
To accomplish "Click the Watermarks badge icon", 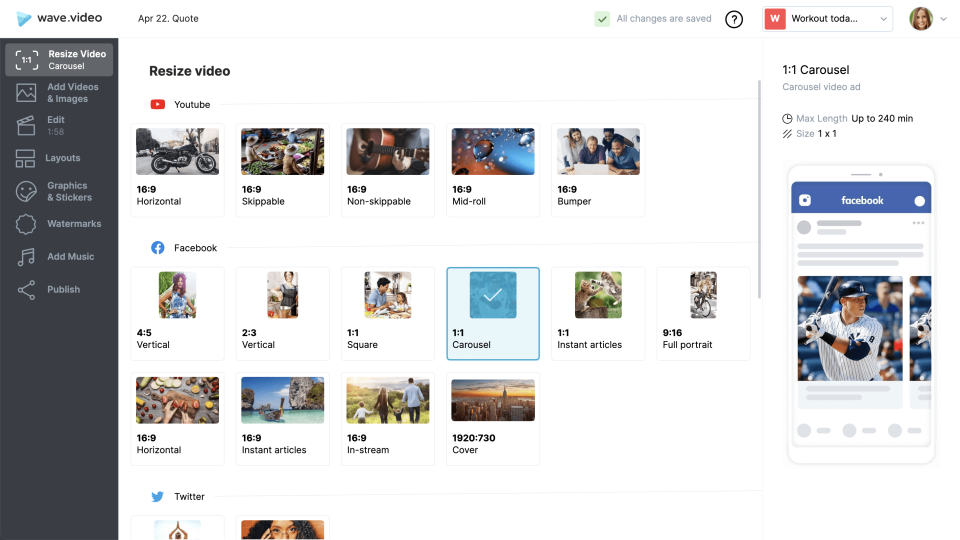I will (x=26, y=224).
